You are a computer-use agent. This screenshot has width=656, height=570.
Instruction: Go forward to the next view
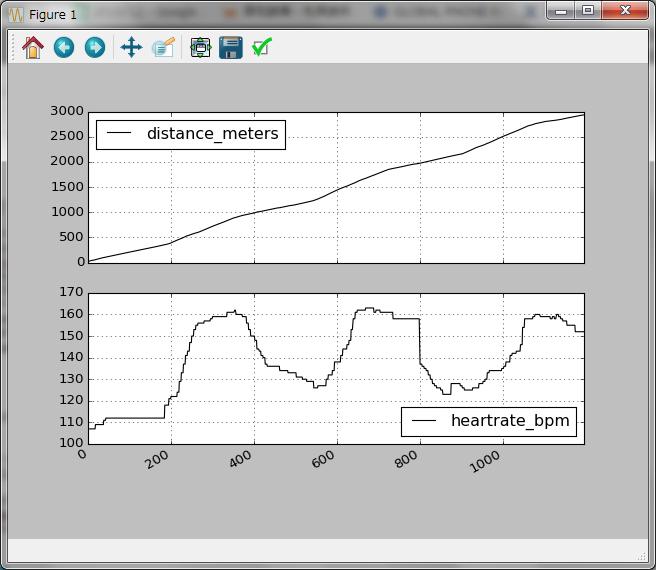point(95,47)
